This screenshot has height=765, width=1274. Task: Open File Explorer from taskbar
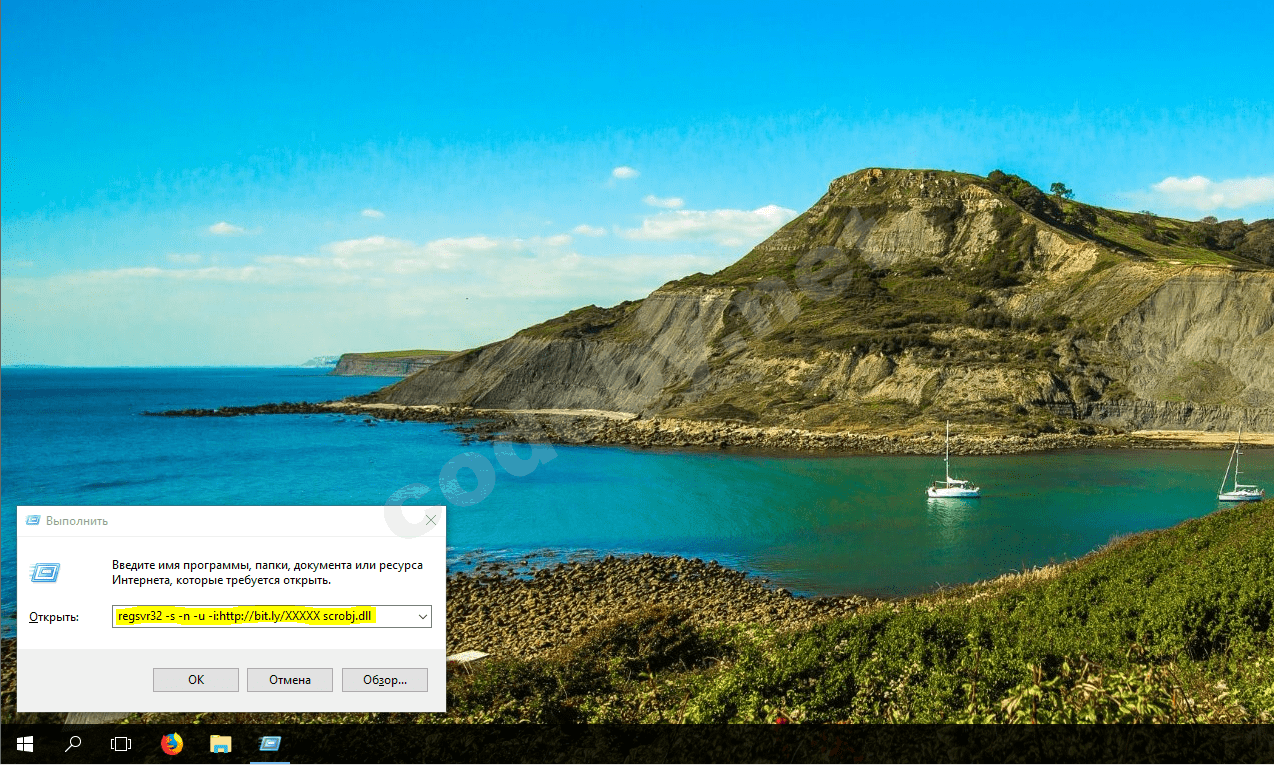tap(221, 744)
